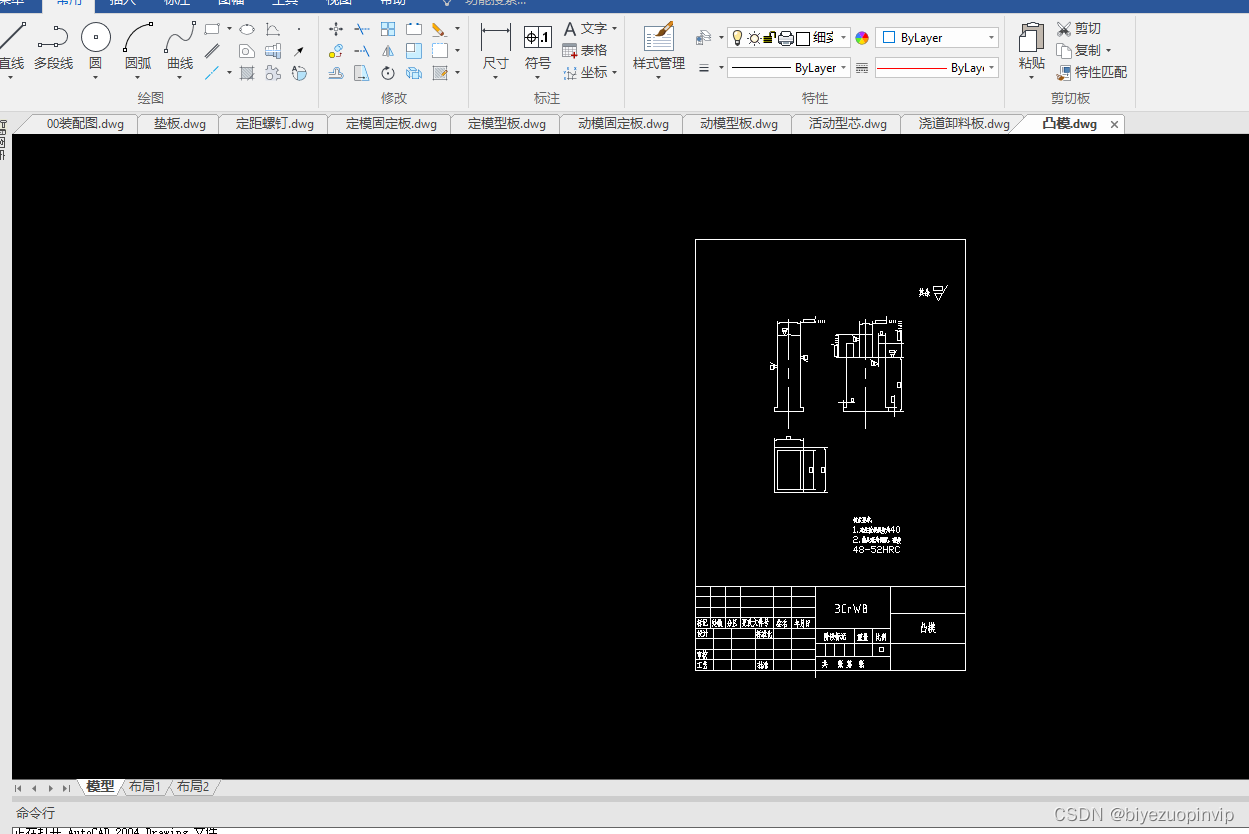Viewport: 1249px width, 834px height.
Task: Close the 凸模.dwg tab
Action: point(1115,125)
